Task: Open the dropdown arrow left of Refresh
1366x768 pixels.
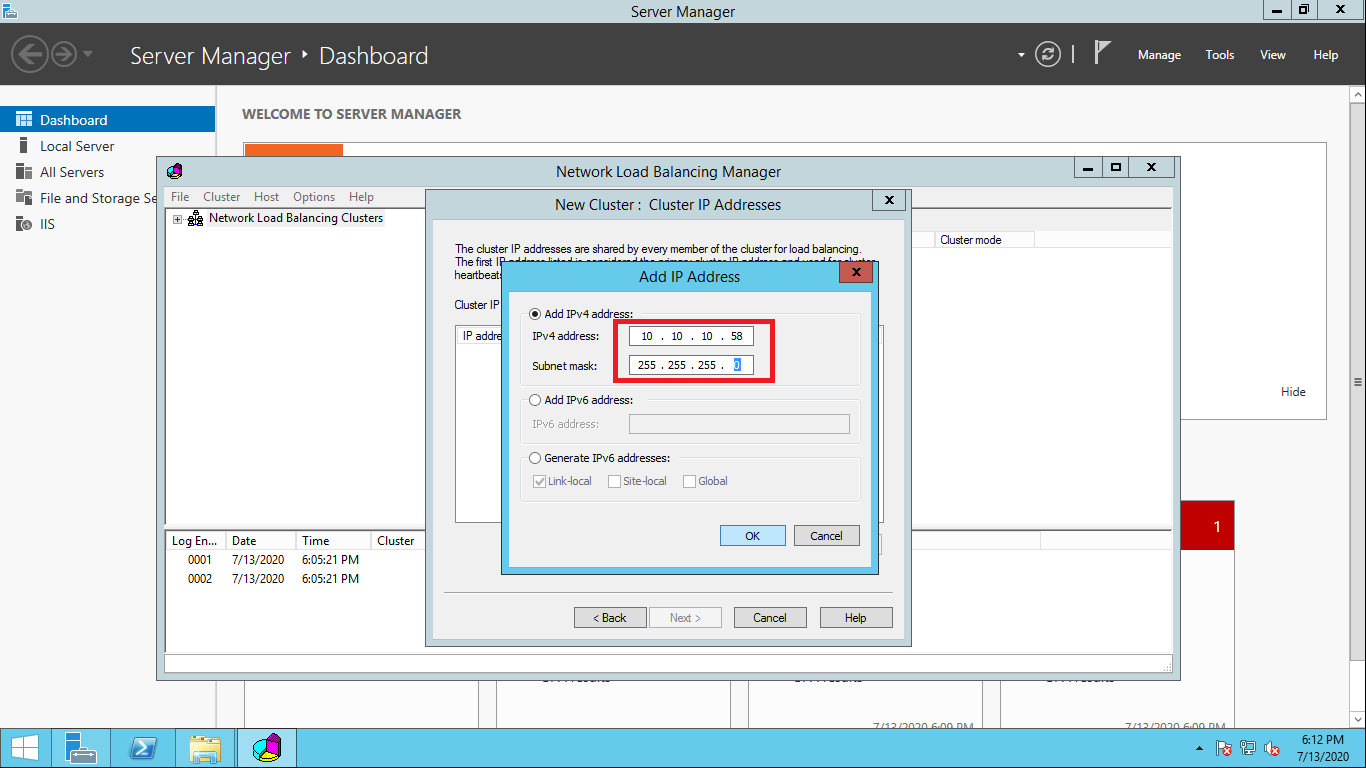Action: point(1021,55)
